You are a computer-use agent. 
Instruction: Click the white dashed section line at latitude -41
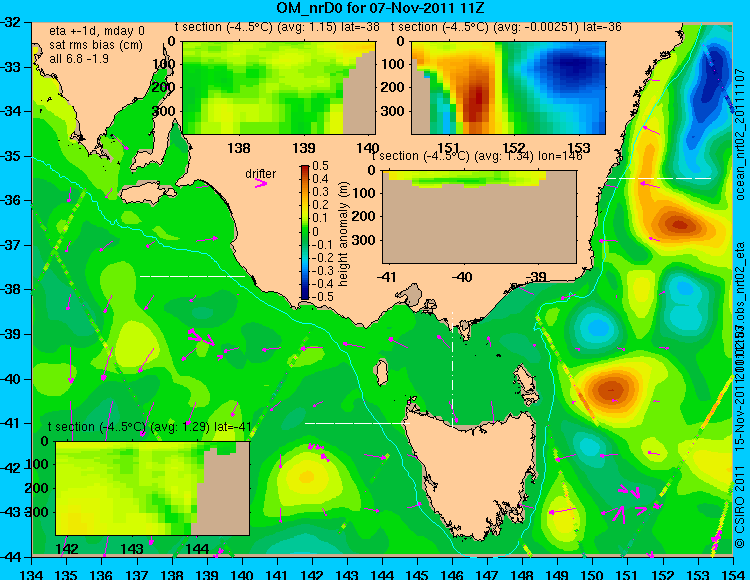[357, 423]
